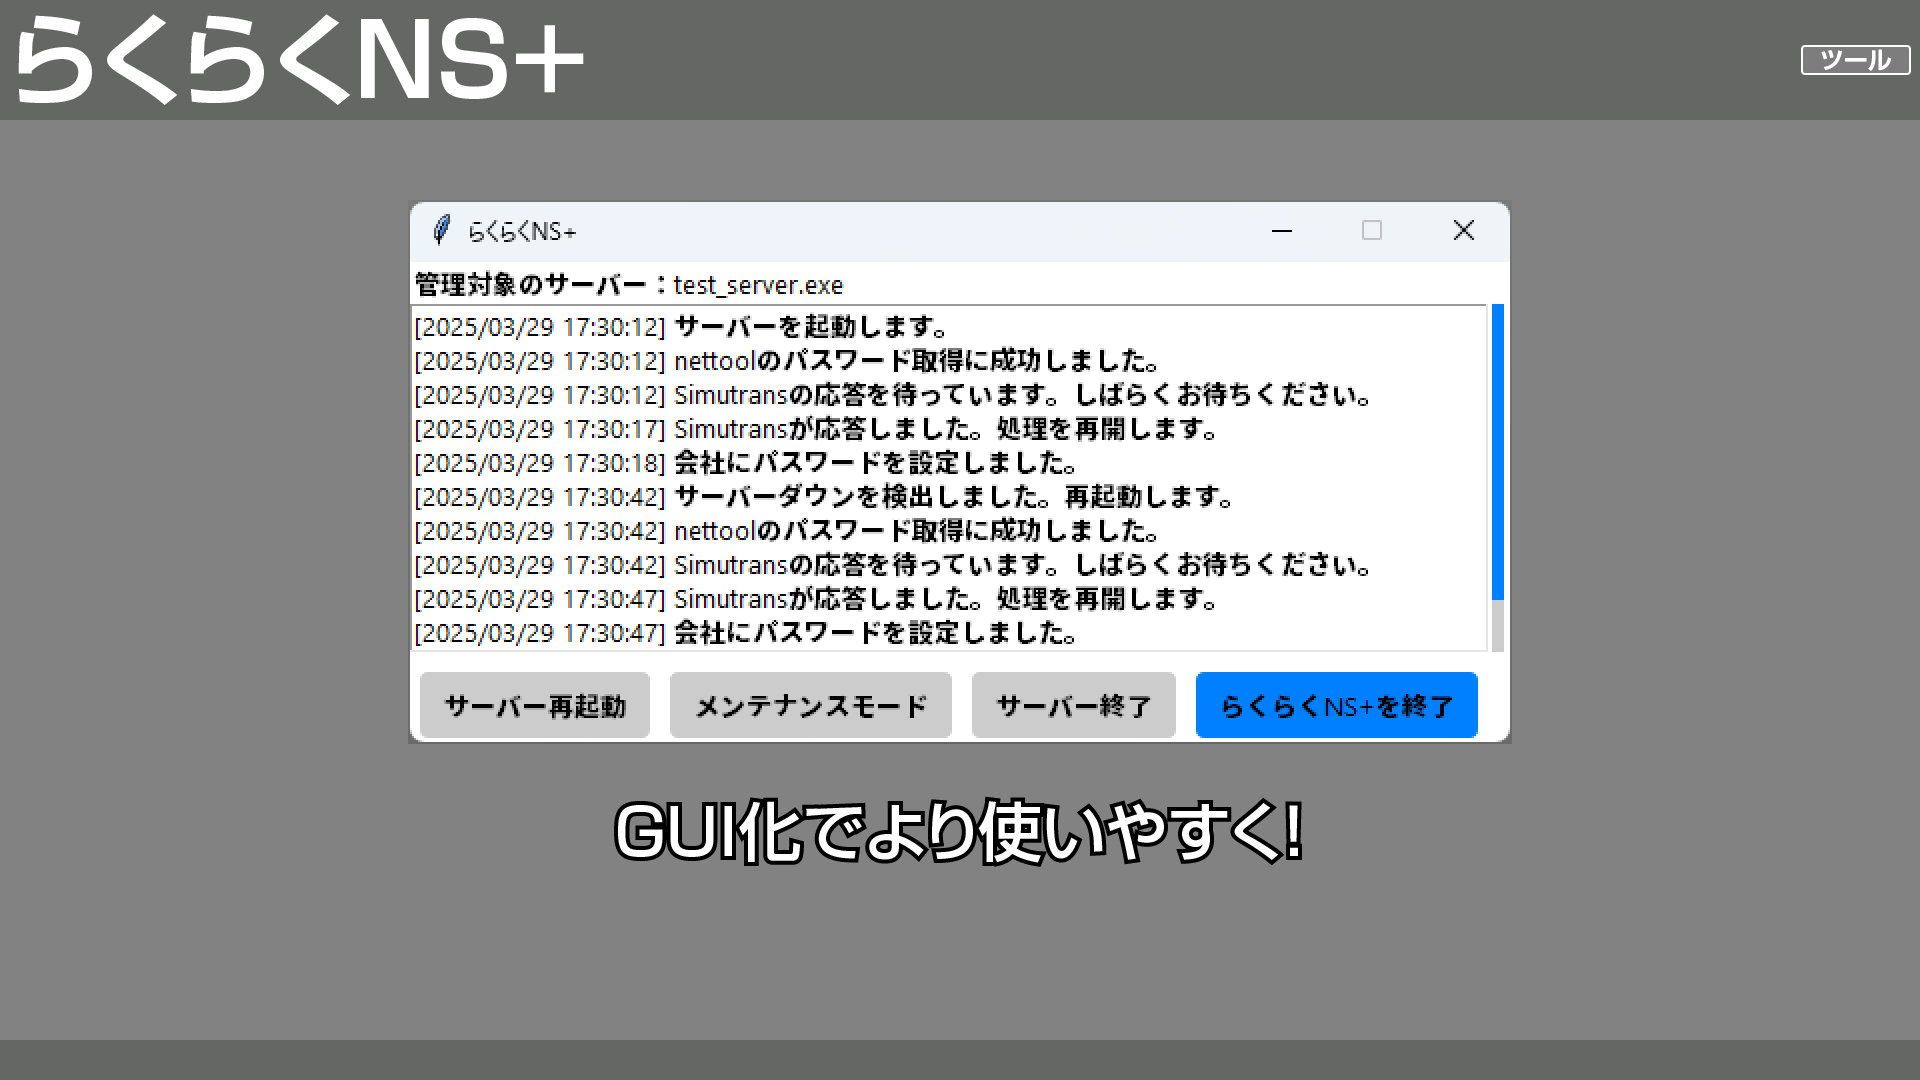Screen dimensions: 1920x1080
Task: Click the サーバー再起動 button
Action: pyautogui.click(x=535, y=706)
